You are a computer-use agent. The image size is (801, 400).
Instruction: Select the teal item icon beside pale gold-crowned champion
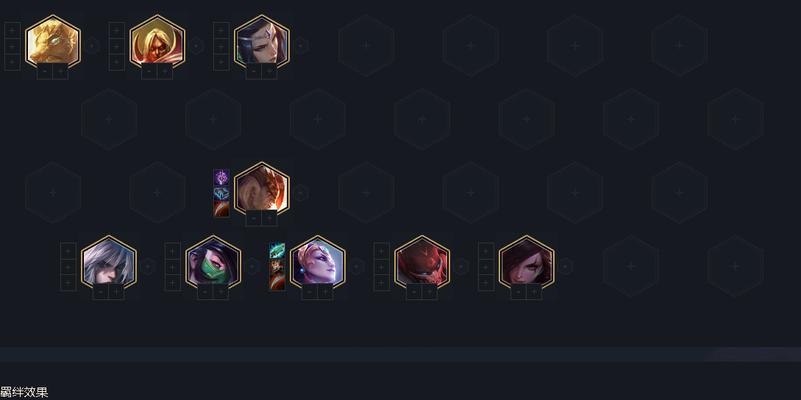(x=277, y=250)
